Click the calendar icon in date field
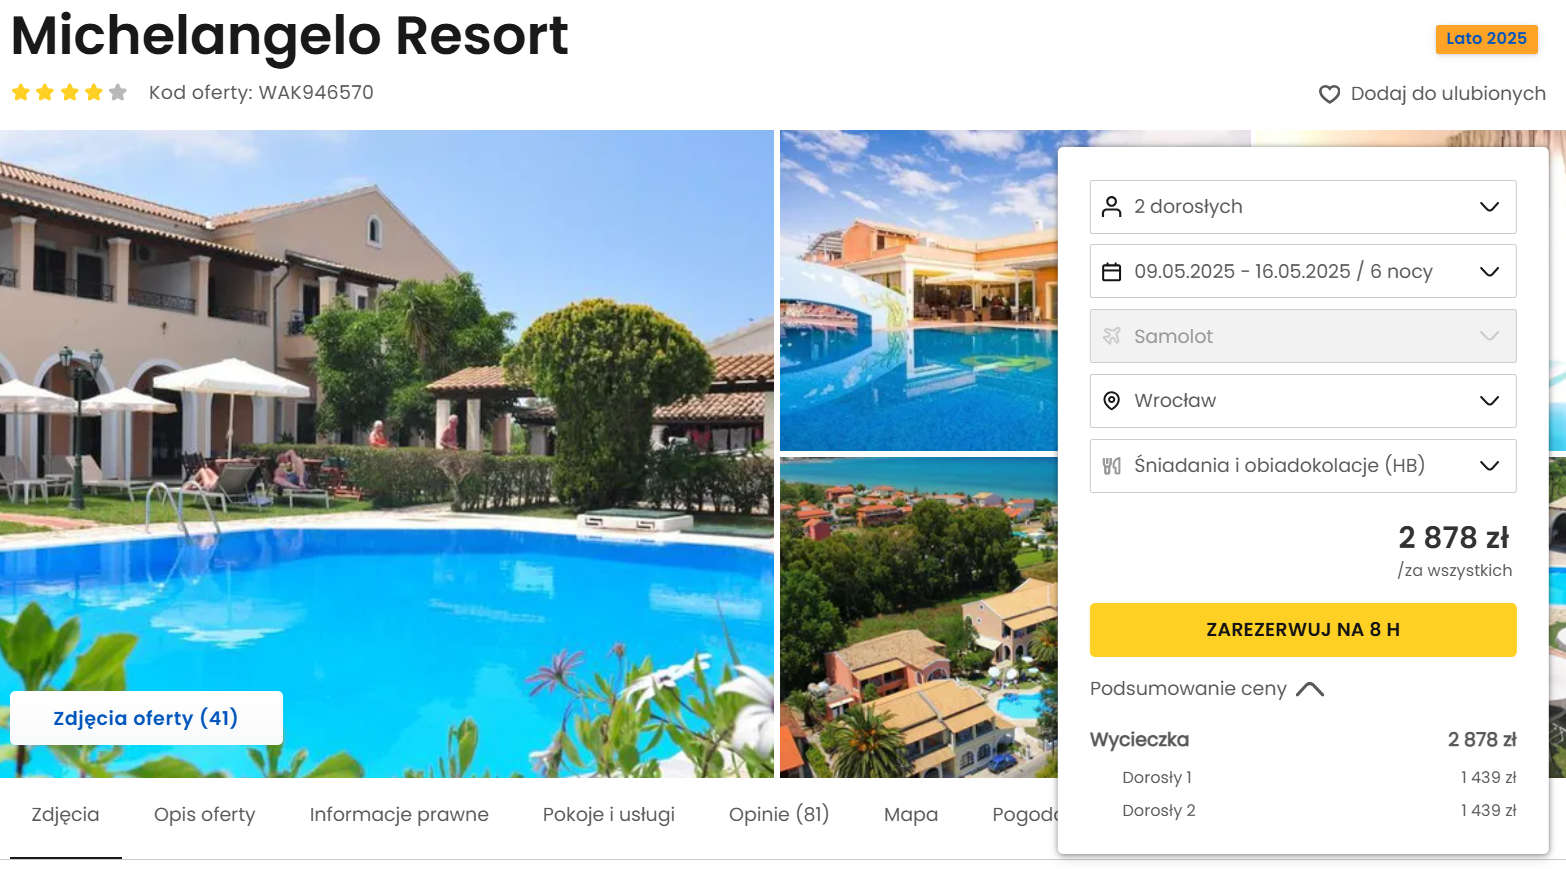The height and width of the screenshot is (869, 1566). tap(1111, 272)
